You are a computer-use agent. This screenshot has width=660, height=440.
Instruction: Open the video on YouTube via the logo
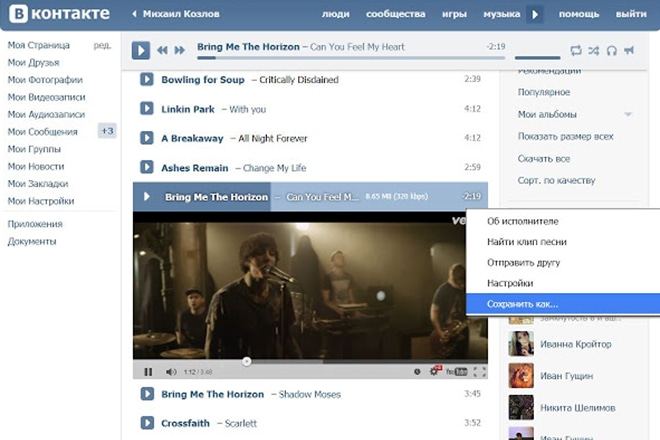456,371
